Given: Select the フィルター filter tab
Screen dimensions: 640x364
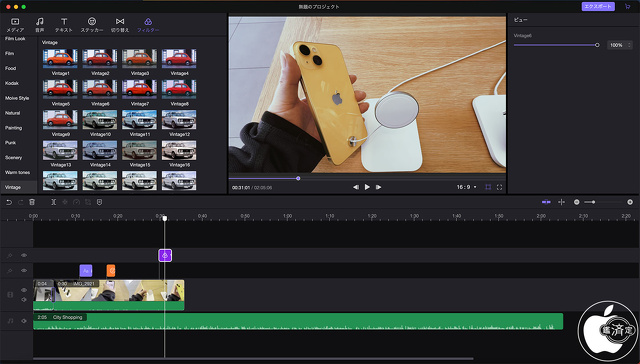Looking at the screenshot, I should coord(148,25).
